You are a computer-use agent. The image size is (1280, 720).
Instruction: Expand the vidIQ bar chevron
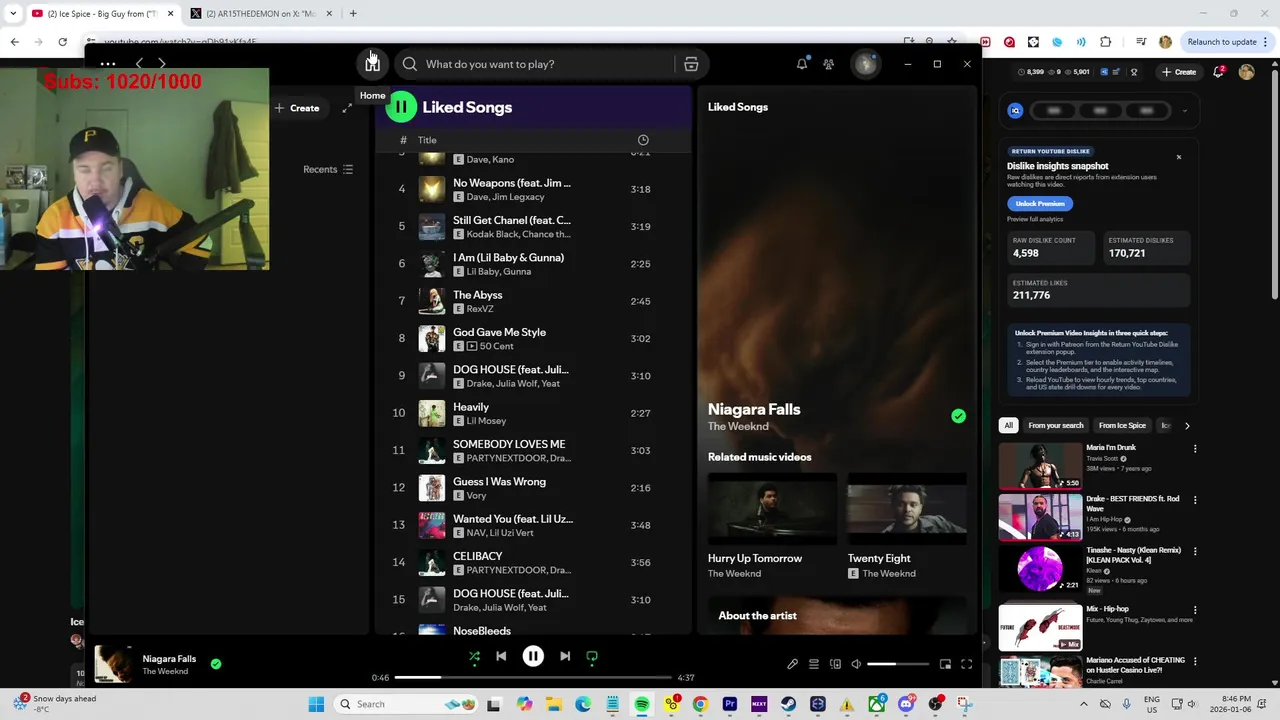[x=1185, y=111]
